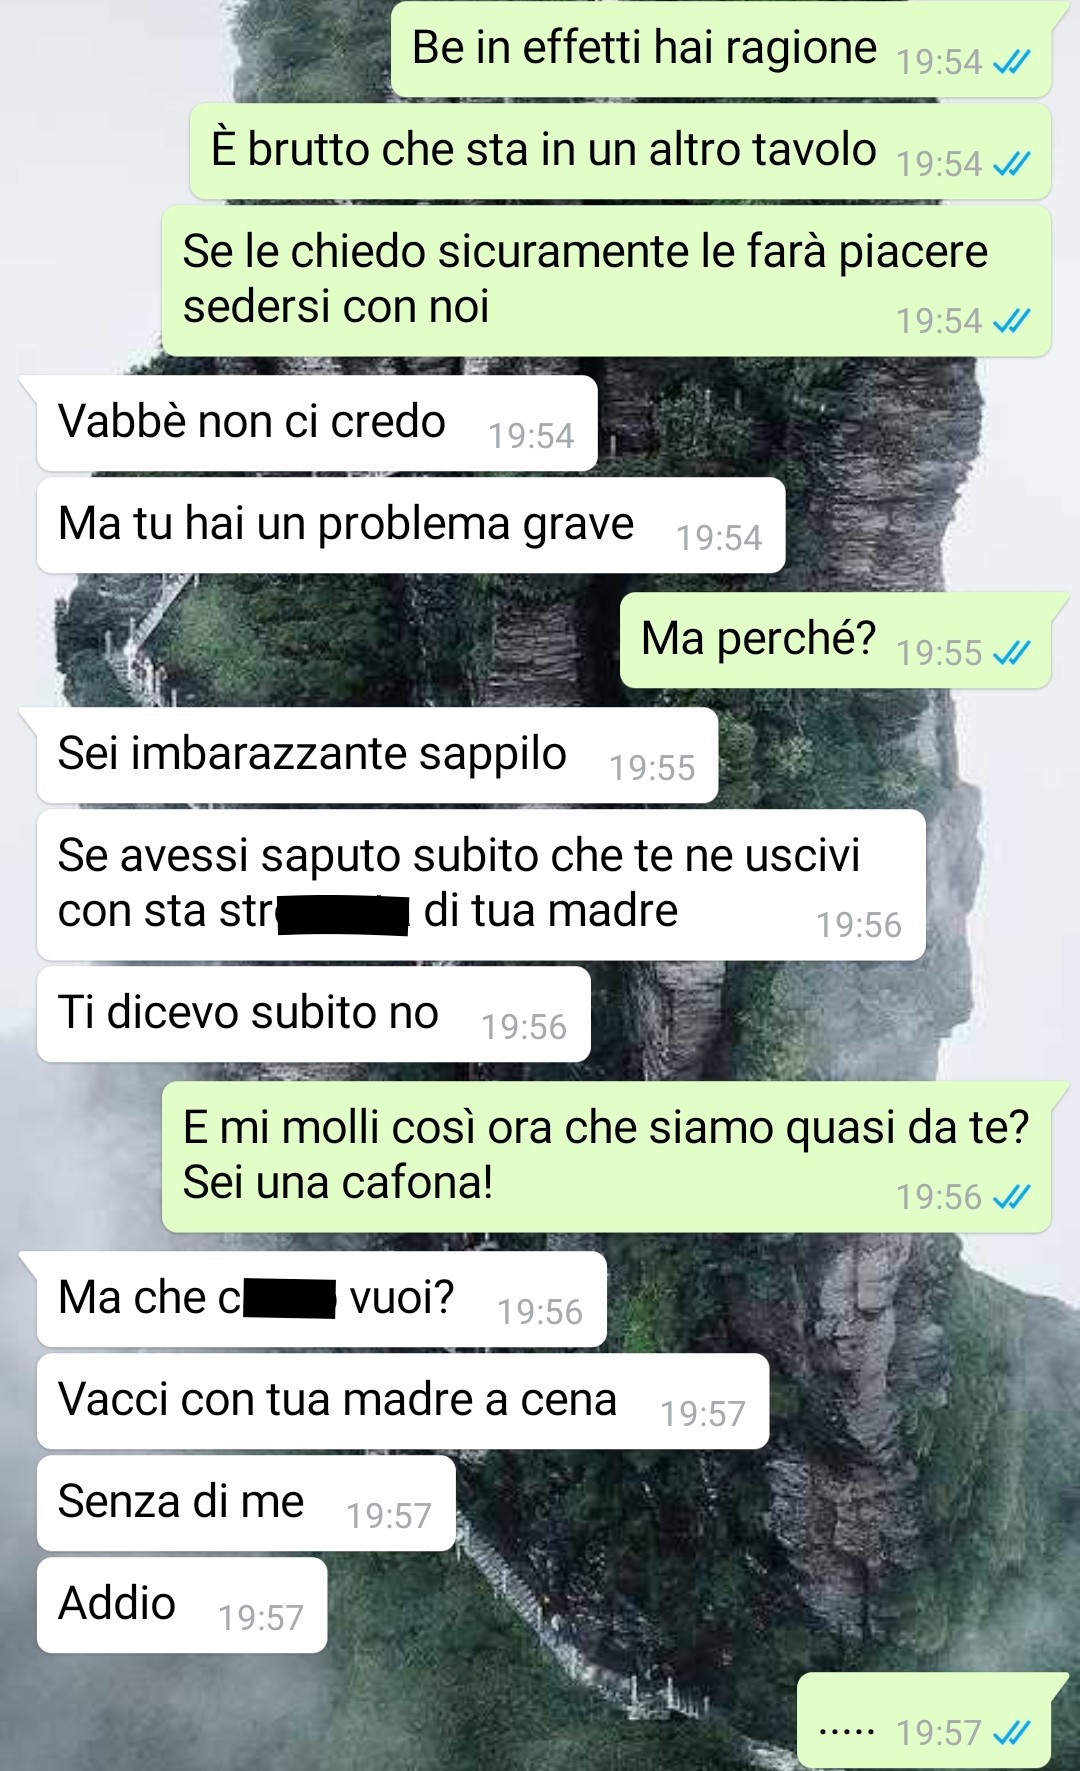The image size is (1080, 1771).
Task: Tap the "Vacci con tua madre a cena" message
Action: tap(402, 1401)
